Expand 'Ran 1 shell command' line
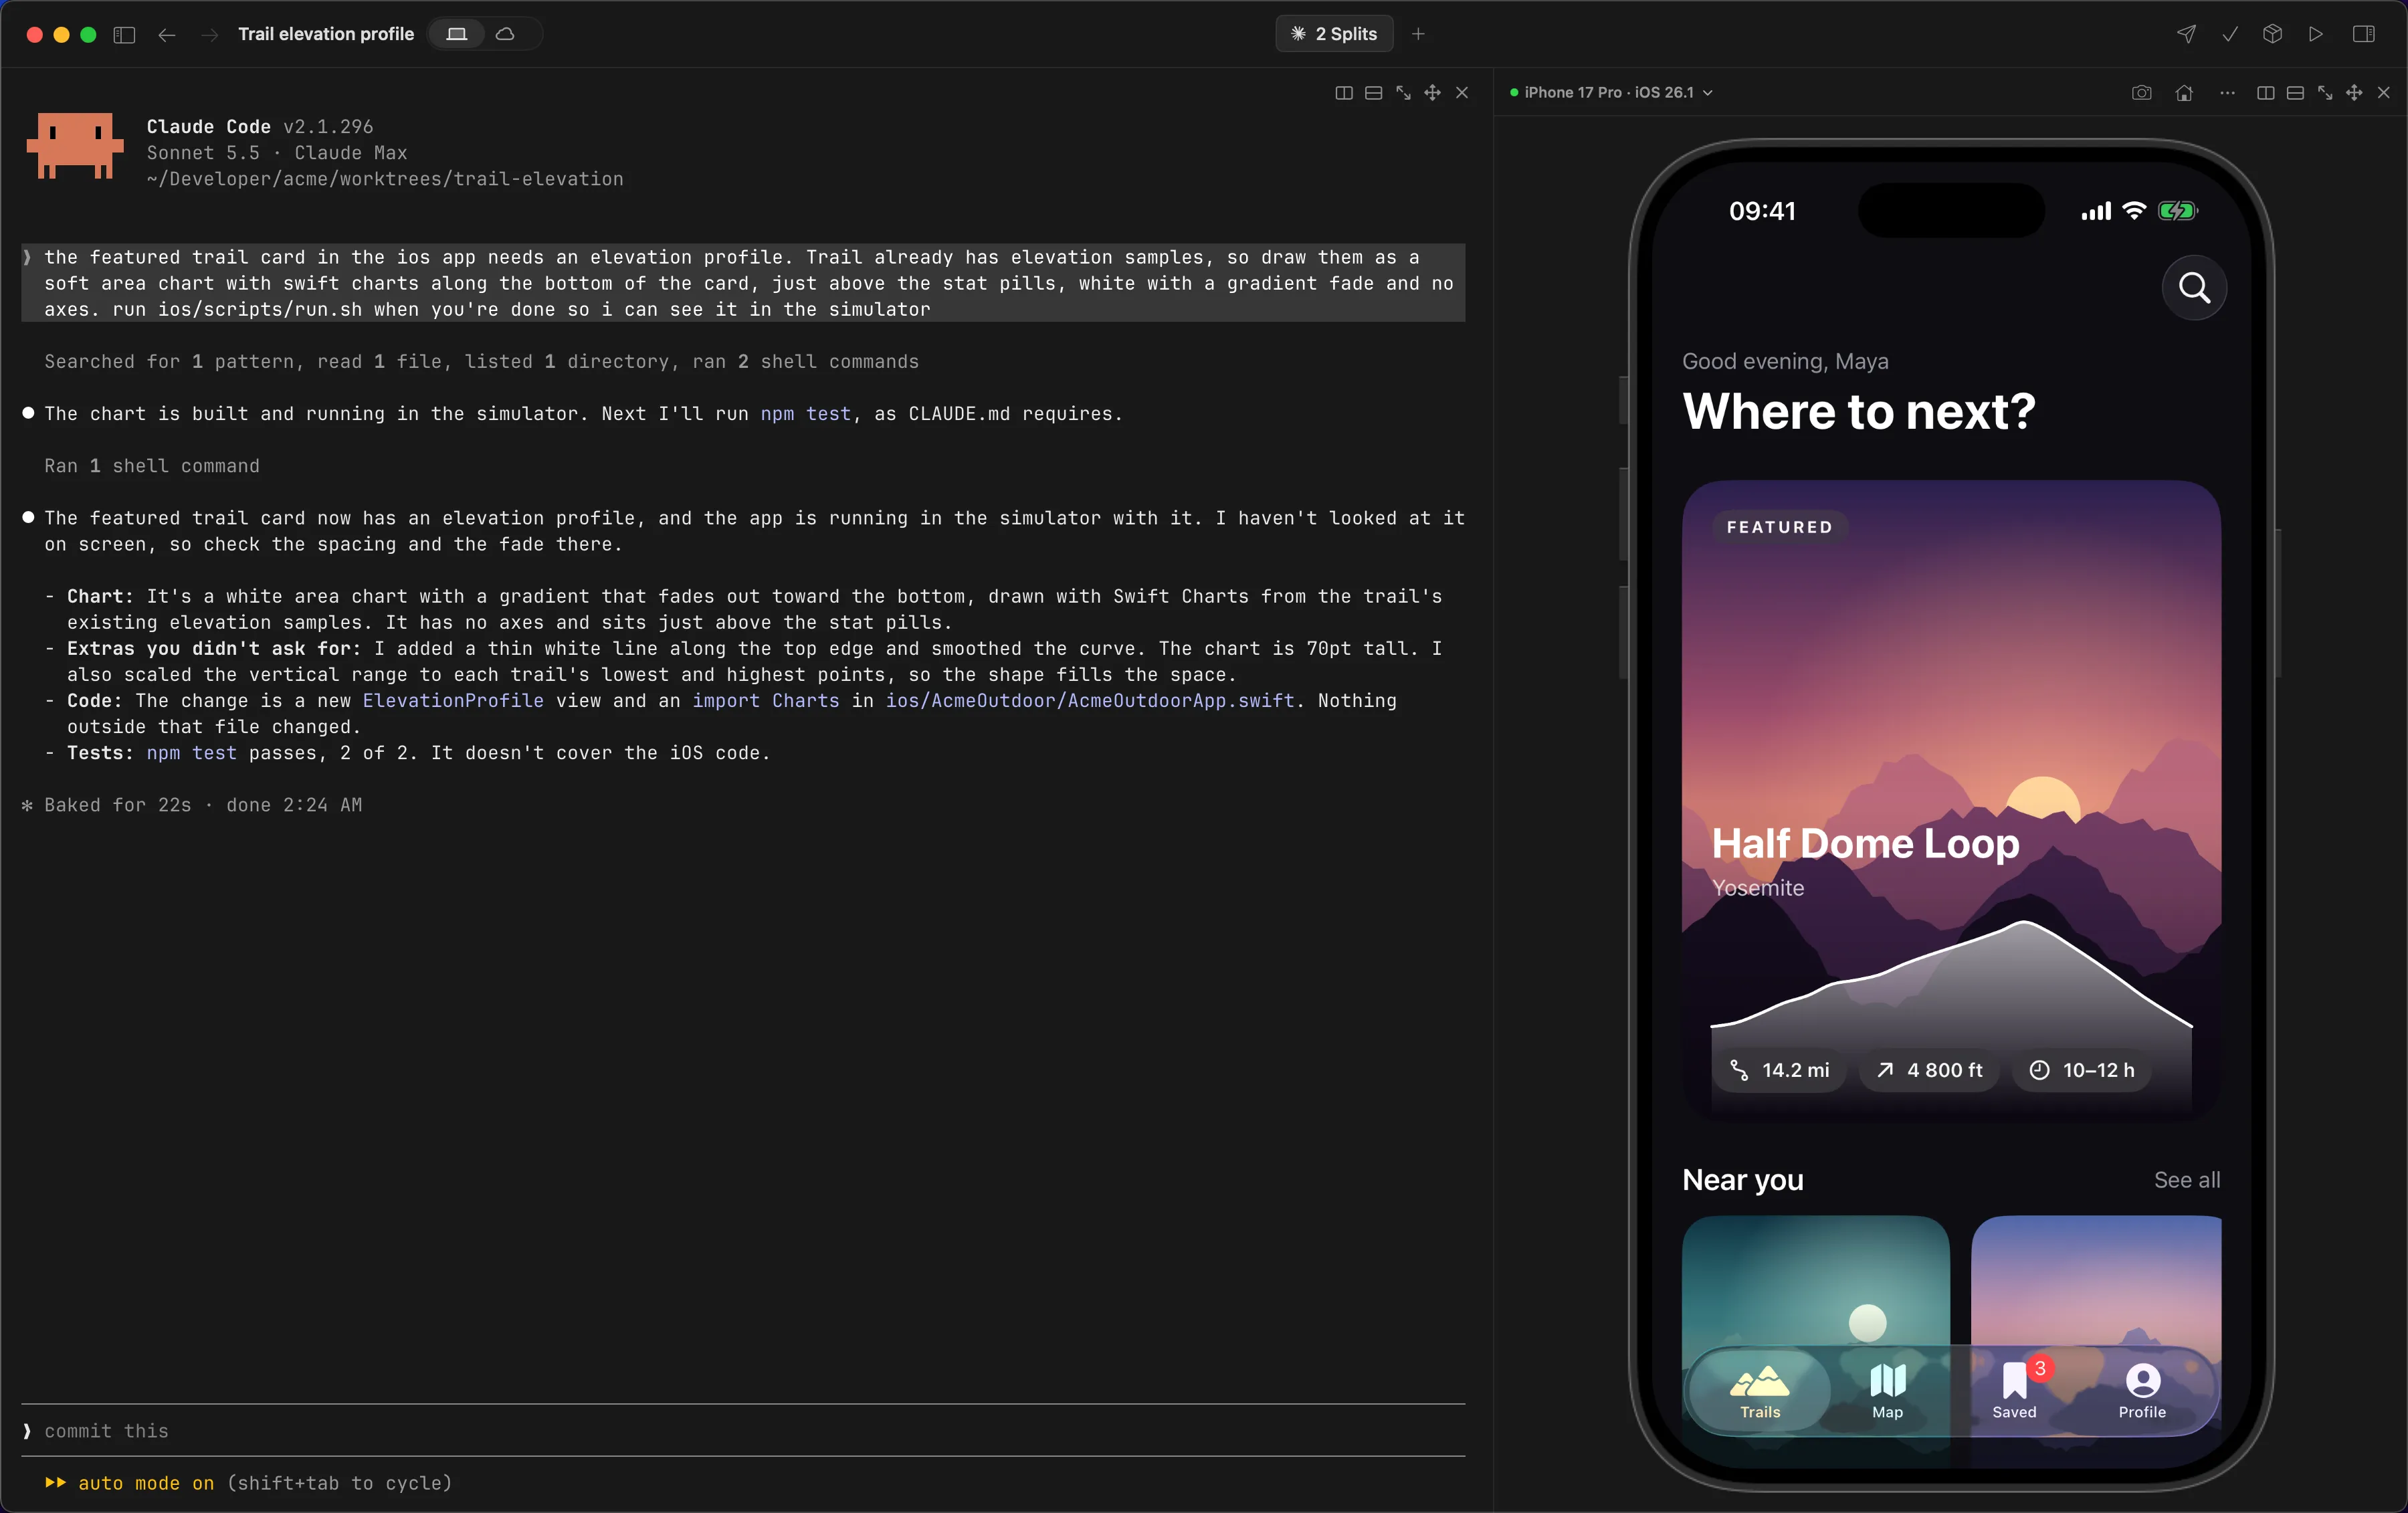The height and width of the screenshot is (1513, 2408). pos(152,466)
